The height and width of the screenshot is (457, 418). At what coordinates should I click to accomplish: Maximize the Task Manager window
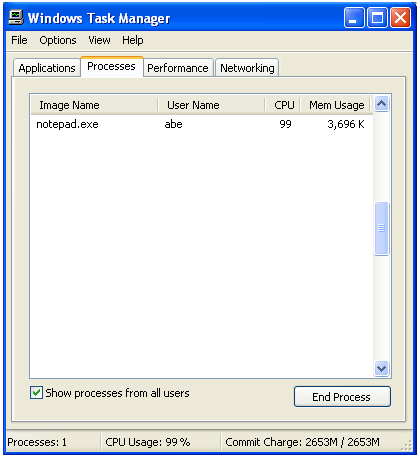[x=377, y=18]
